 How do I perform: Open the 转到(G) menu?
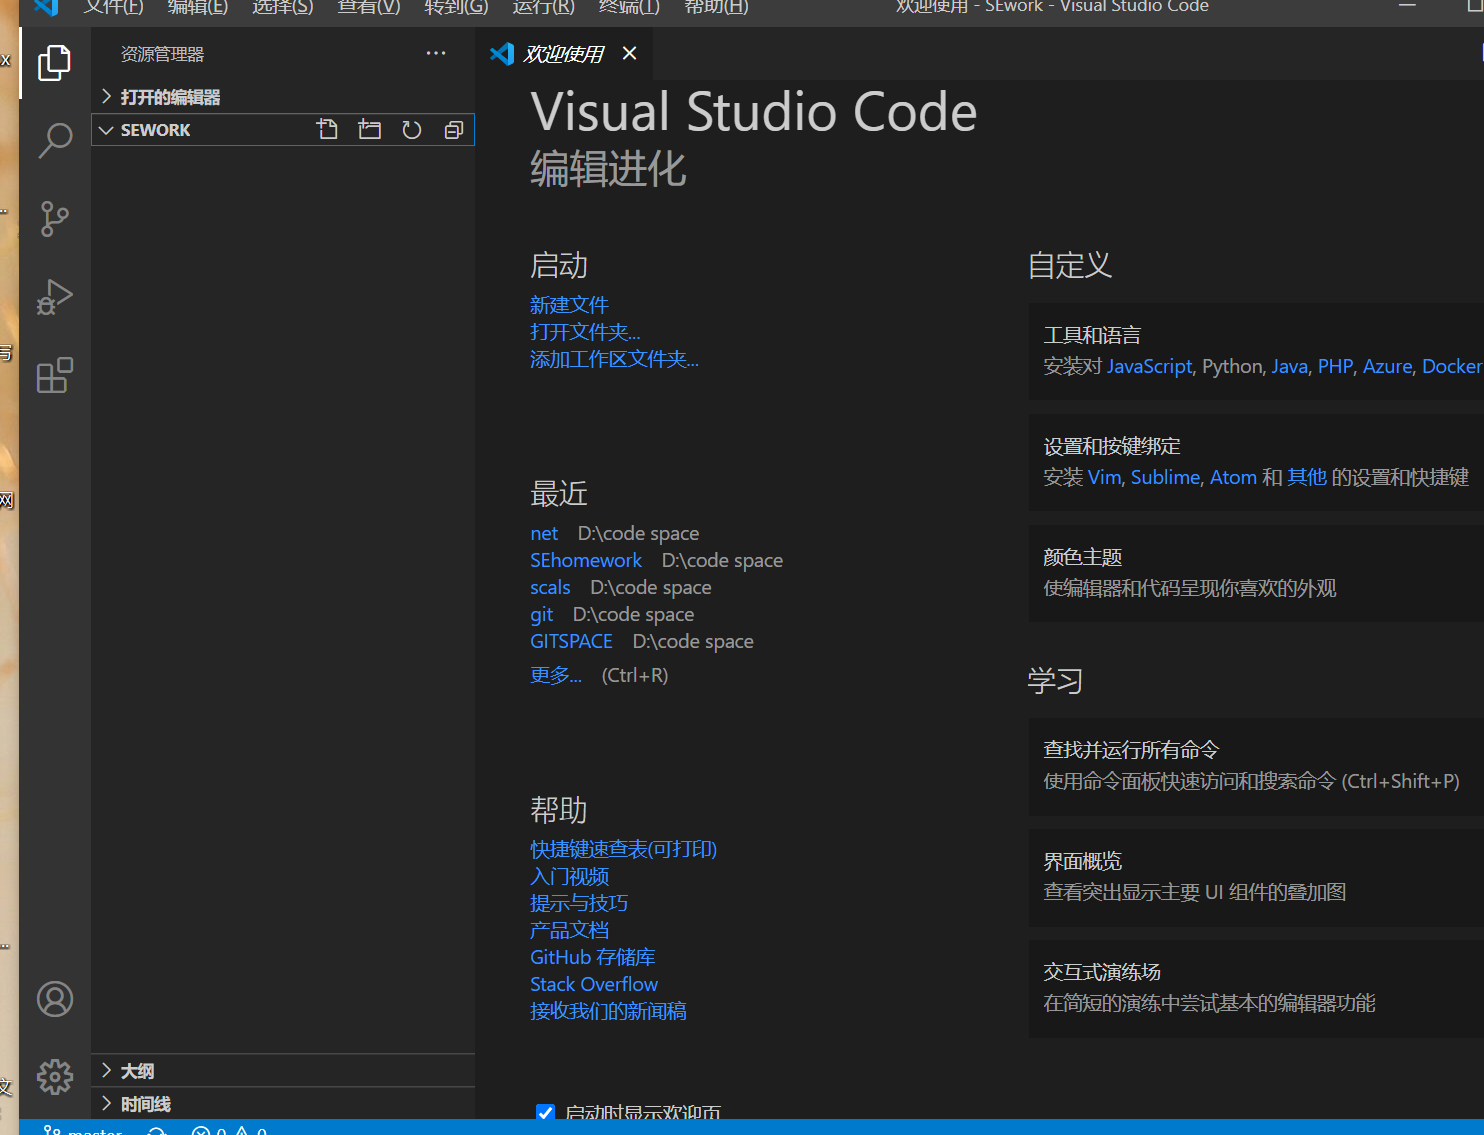(456, 7)
